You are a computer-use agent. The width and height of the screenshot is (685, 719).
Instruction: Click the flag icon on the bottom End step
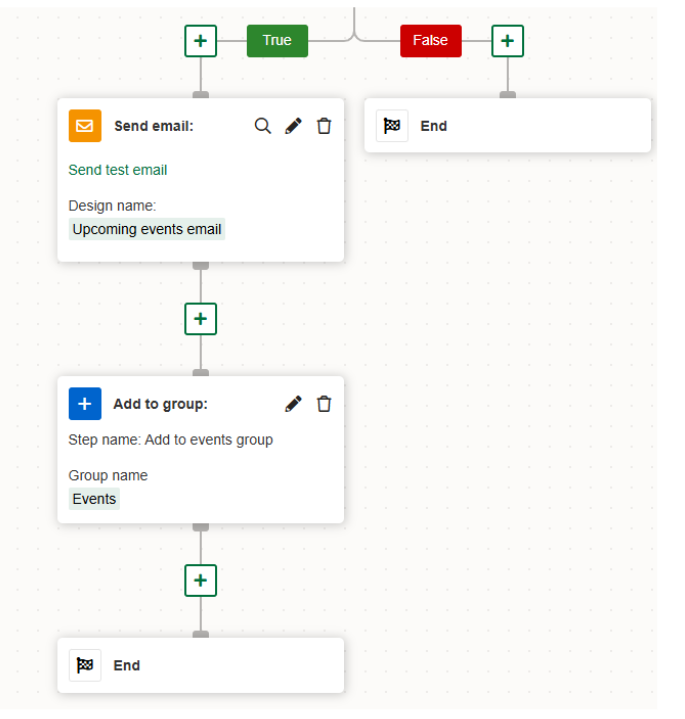[x=85, y=665]
